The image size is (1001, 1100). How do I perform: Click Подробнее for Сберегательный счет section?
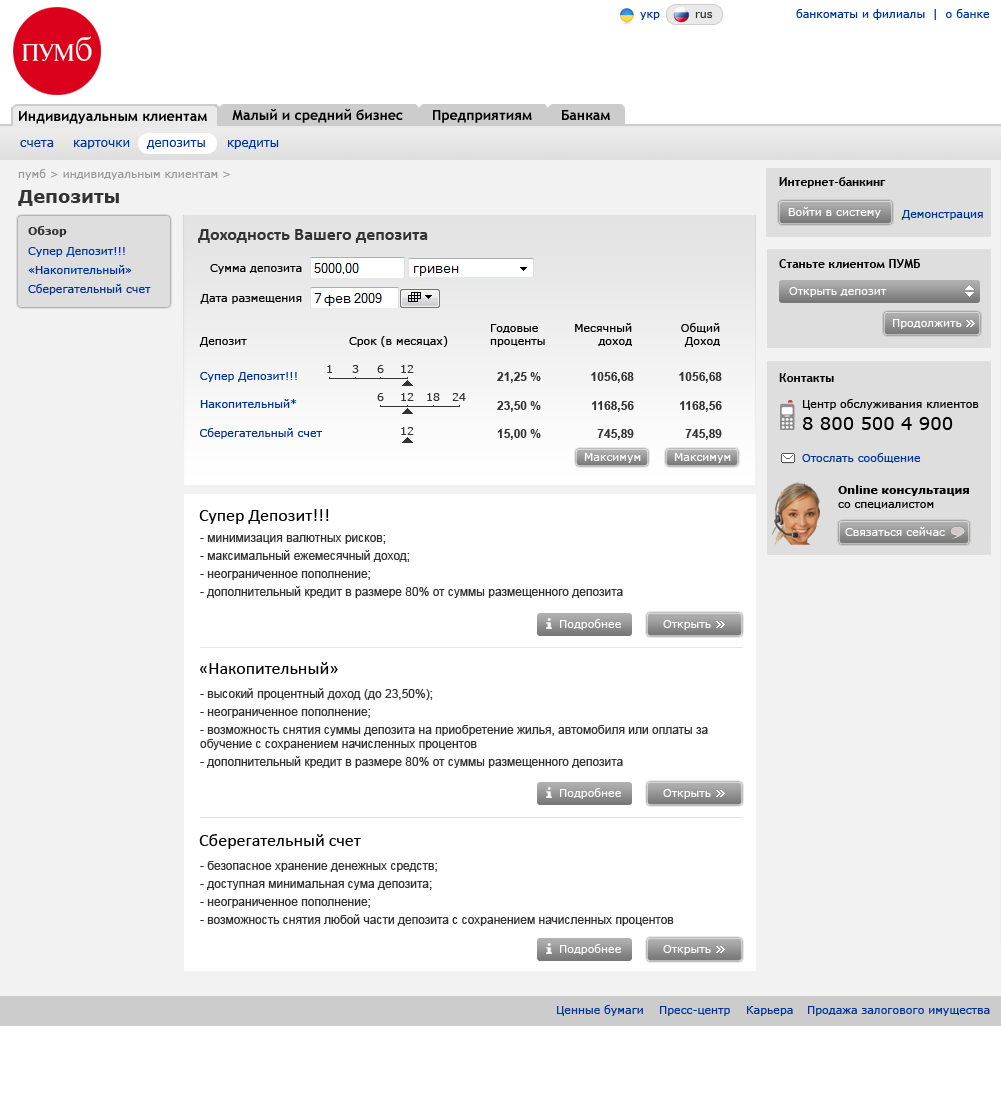coord(584,949)
